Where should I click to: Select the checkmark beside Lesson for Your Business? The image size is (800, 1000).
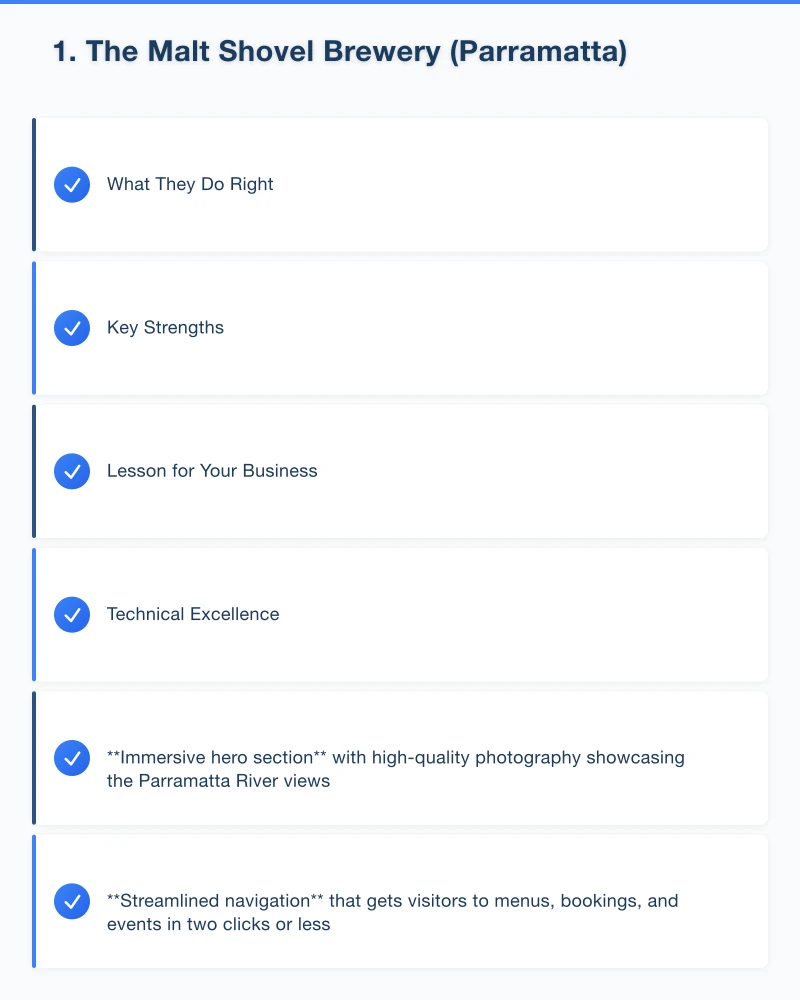72,471
